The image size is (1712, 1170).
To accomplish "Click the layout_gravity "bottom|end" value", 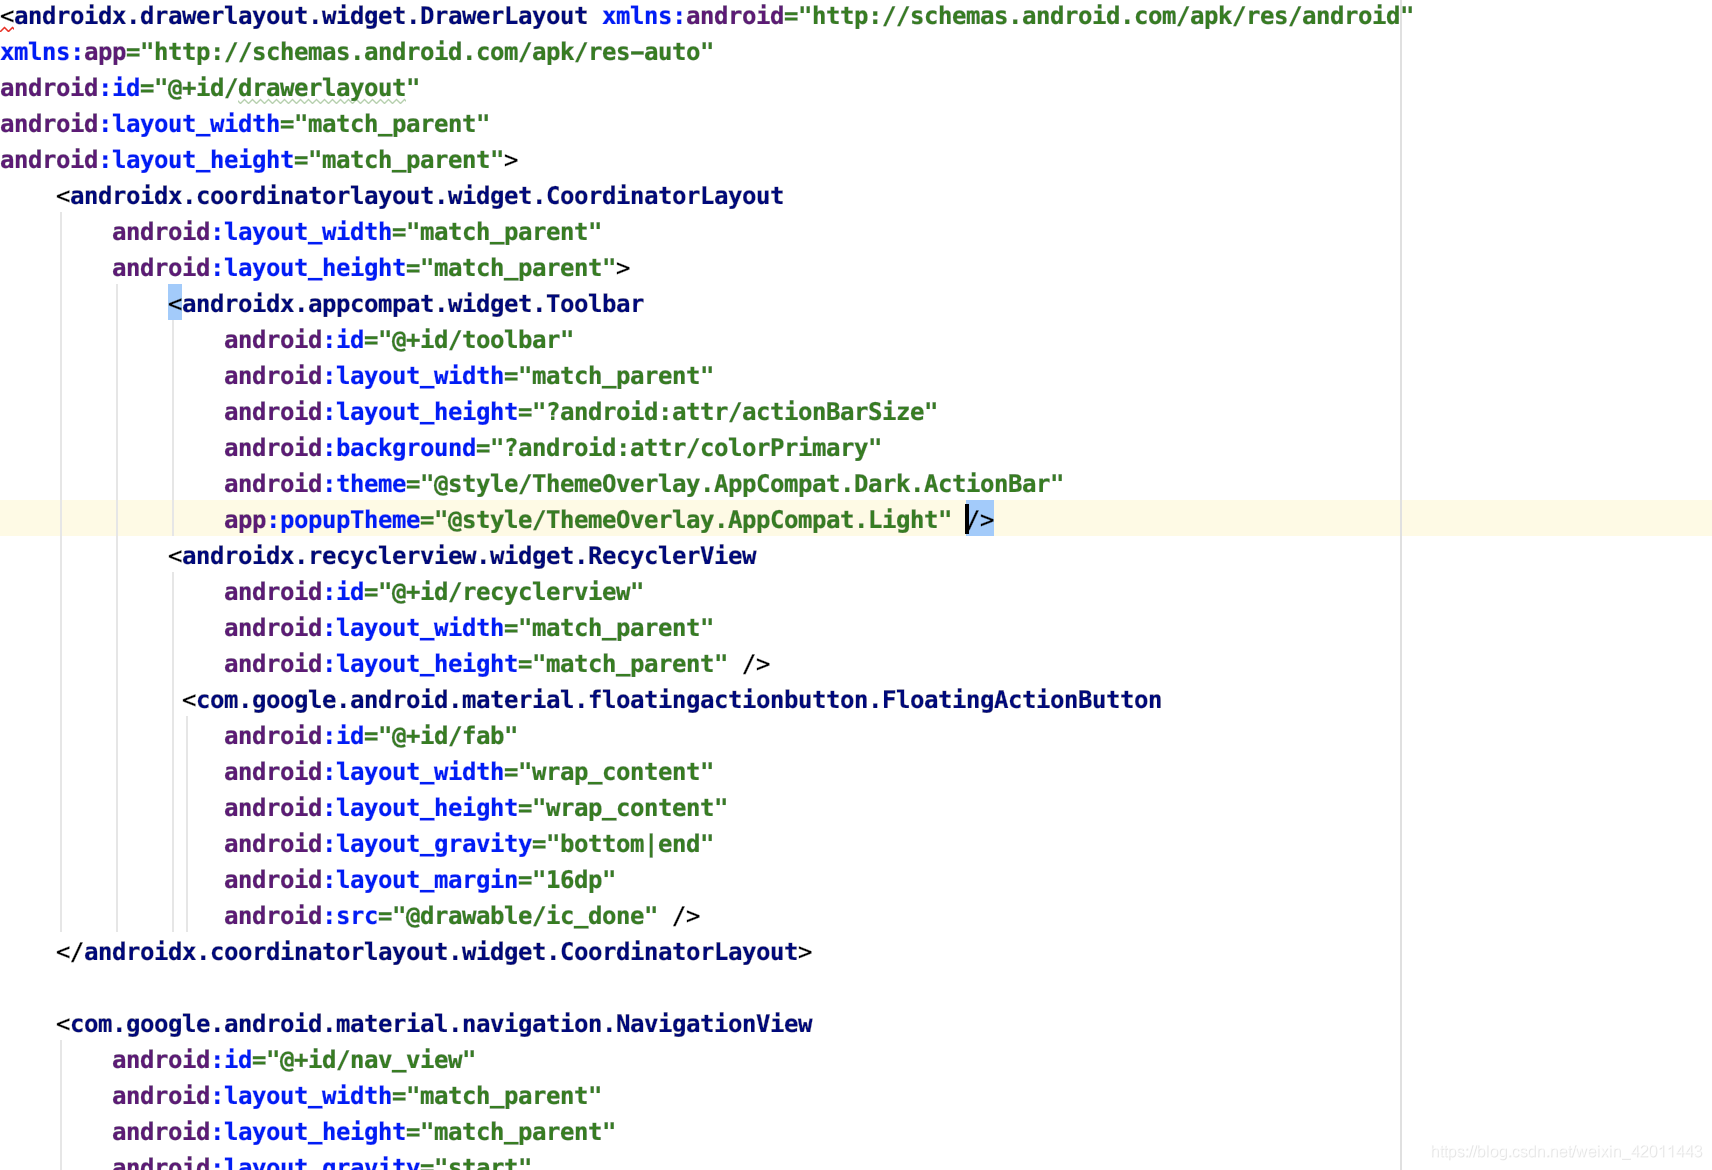I will pyautogui.click(x=630, y=844).
